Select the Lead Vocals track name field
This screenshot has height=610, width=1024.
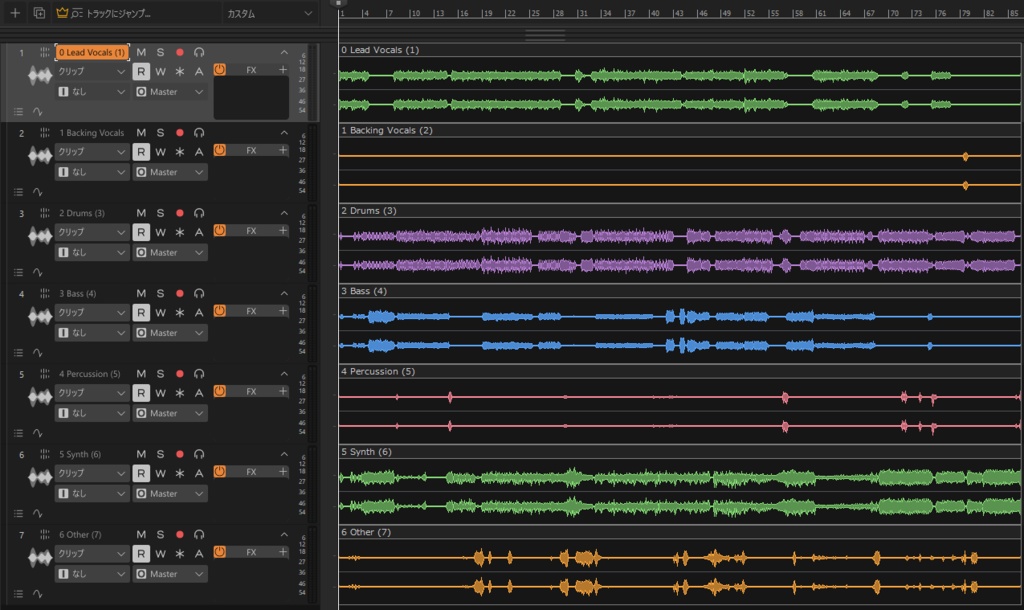92,52
